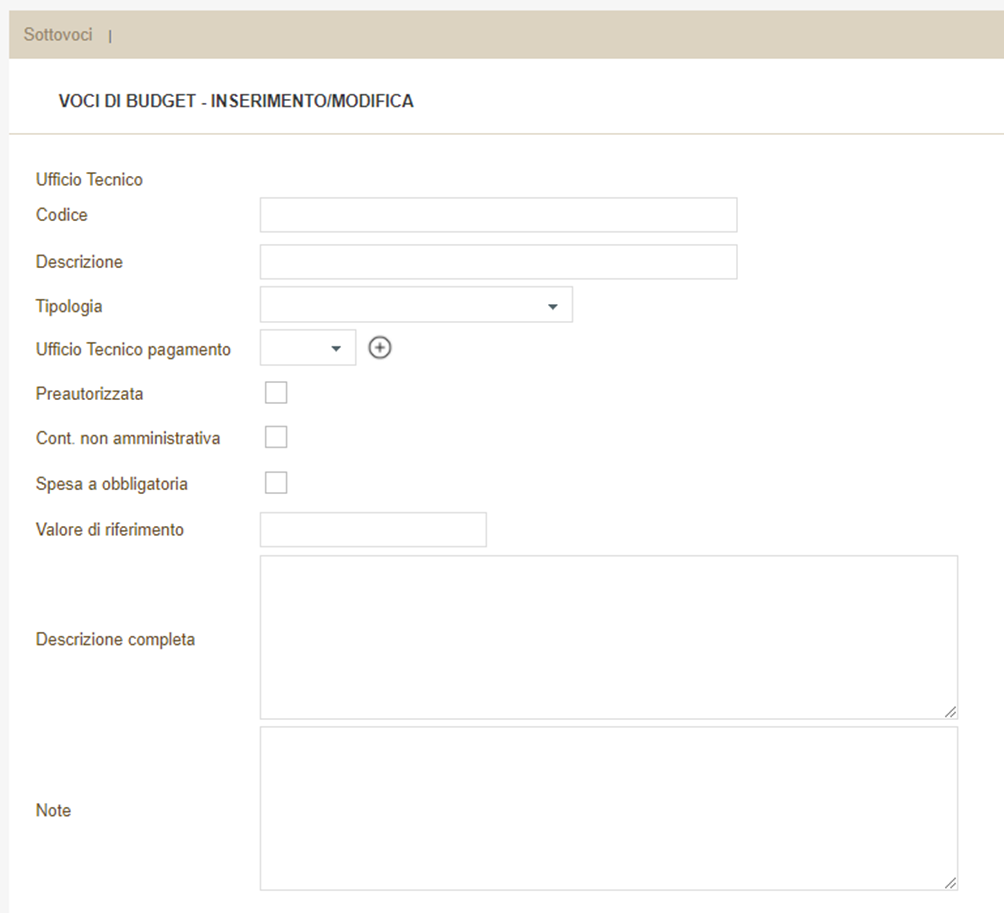This screenshot has height=913, width=1004.
Task: Open the Sottovoci menu item
Action: tap(58, 35)
